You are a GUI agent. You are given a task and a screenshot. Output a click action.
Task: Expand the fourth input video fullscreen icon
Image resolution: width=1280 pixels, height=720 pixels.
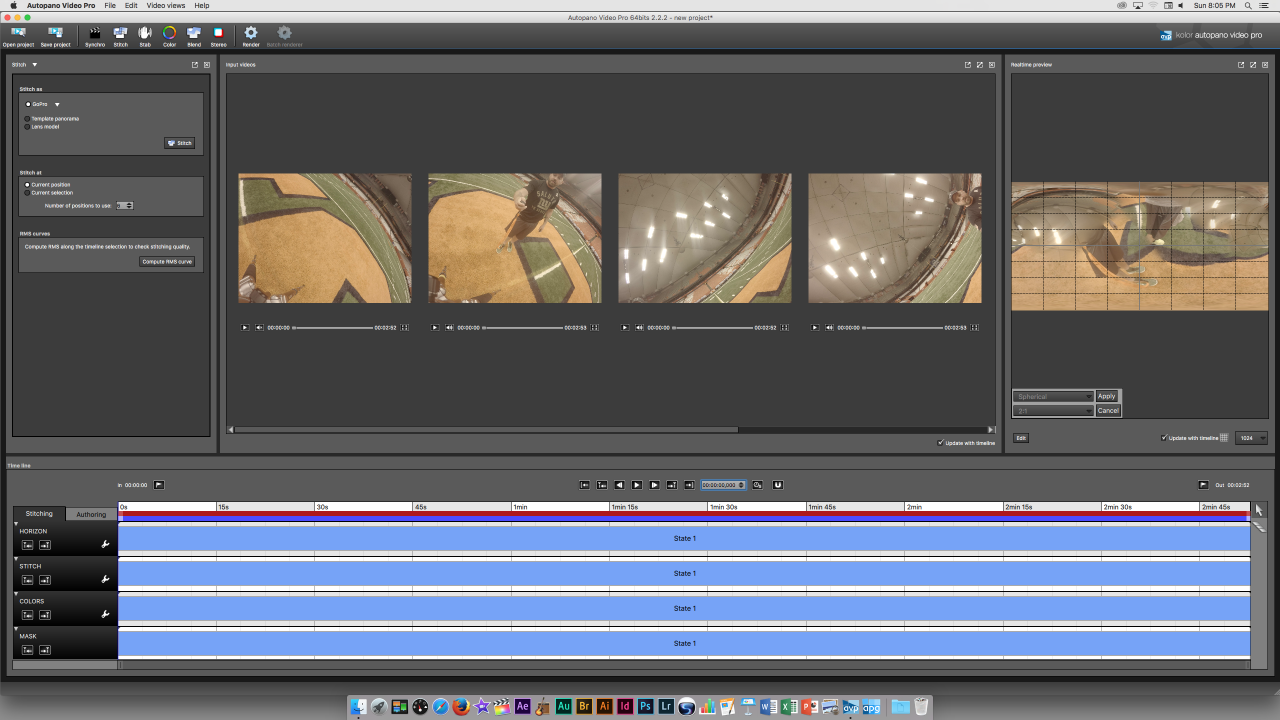975,327
